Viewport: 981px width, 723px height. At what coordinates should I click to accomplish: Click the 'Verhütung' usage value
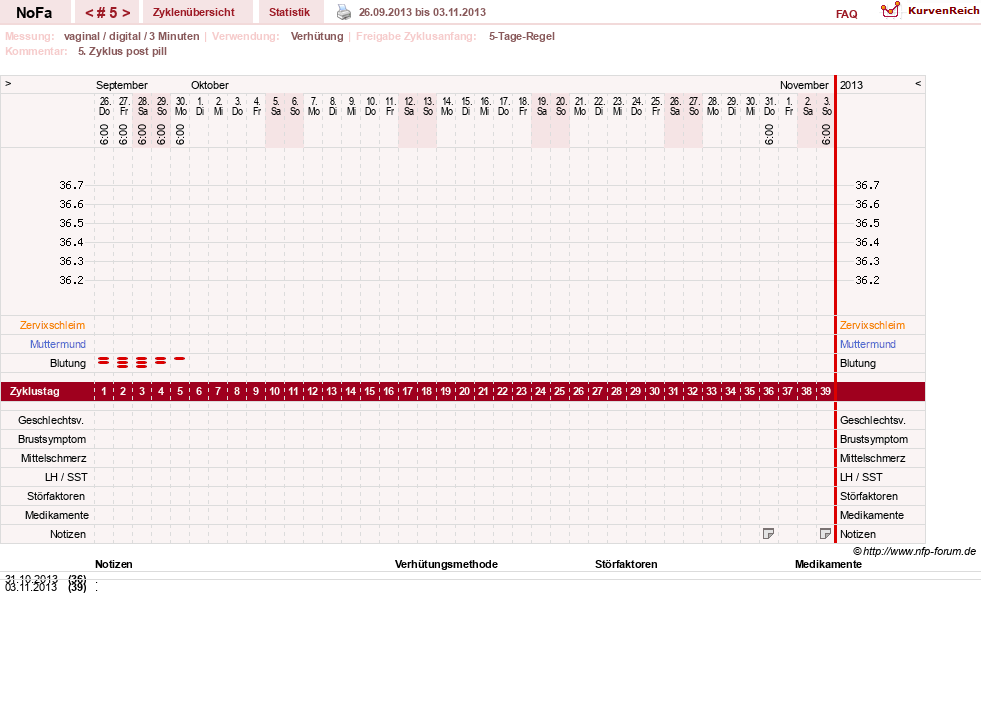[317, 36]
